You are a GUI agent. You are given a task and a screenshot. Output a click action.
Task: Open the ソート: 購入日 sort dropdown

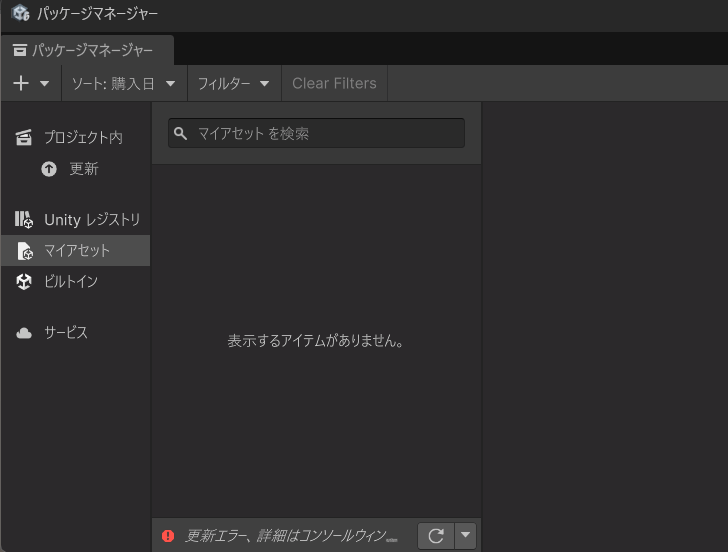[124, 84]
